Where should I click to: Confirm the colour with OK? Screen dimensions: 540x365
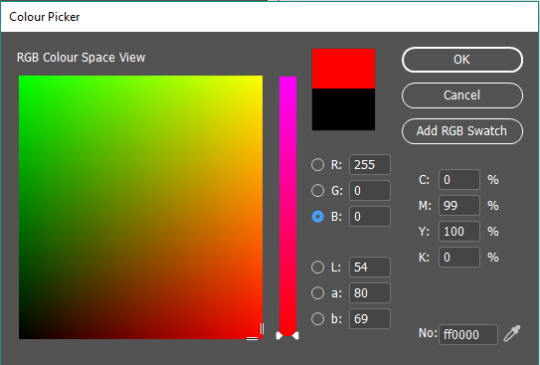(x=462, y=60)
